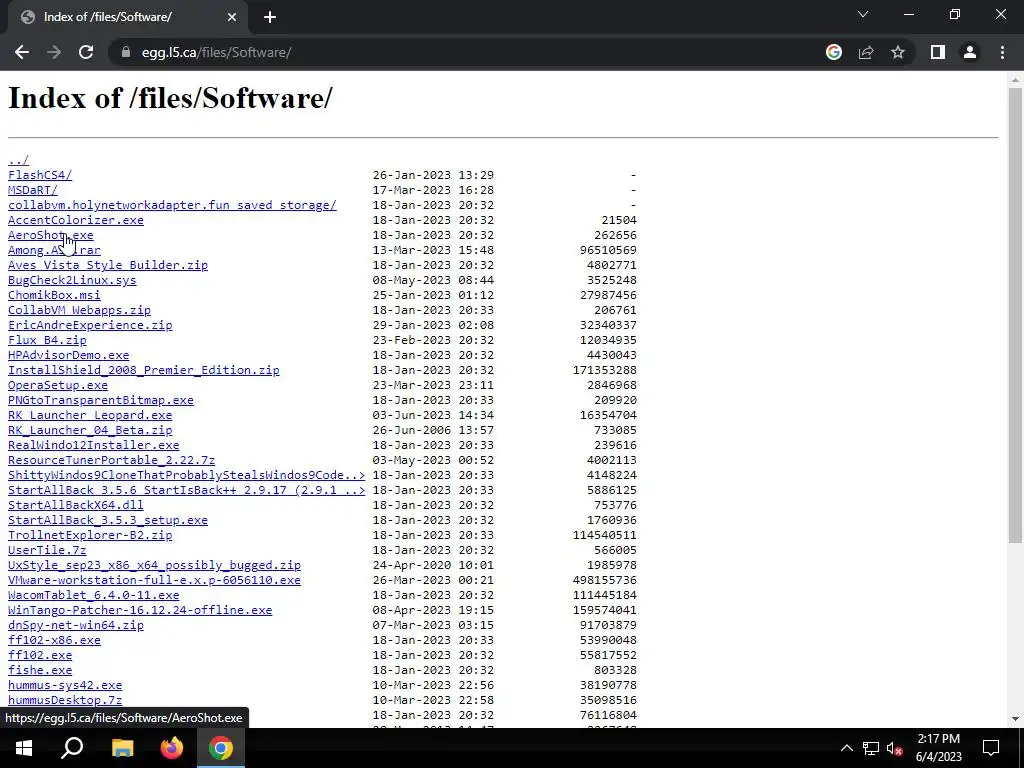Click TrollnetExplorer-B2.zip link
1024x768 pixels.
click(90, 536)
